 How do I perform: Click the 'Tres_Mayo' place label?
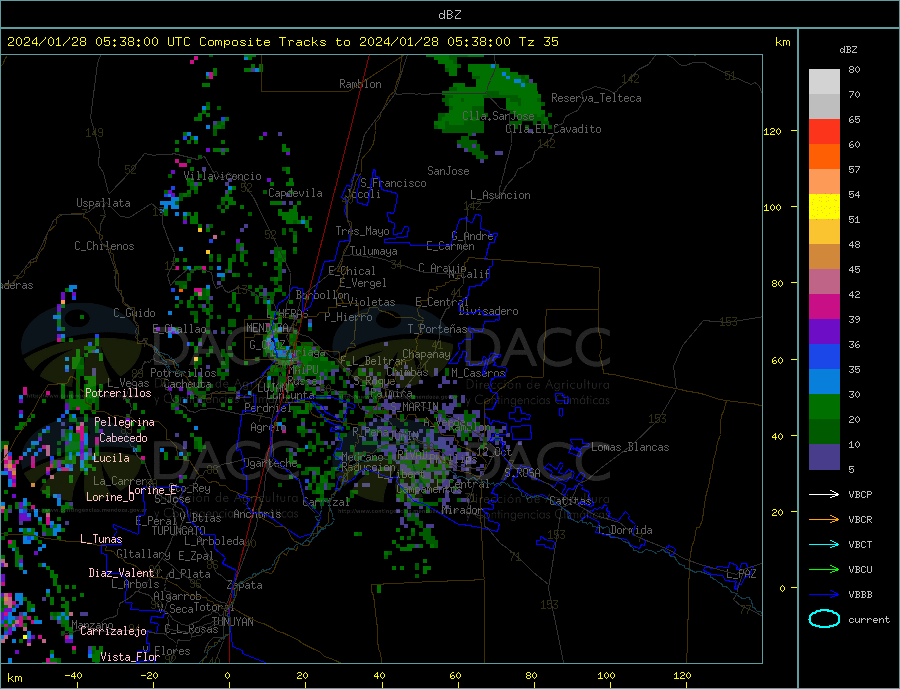point(362,231)
